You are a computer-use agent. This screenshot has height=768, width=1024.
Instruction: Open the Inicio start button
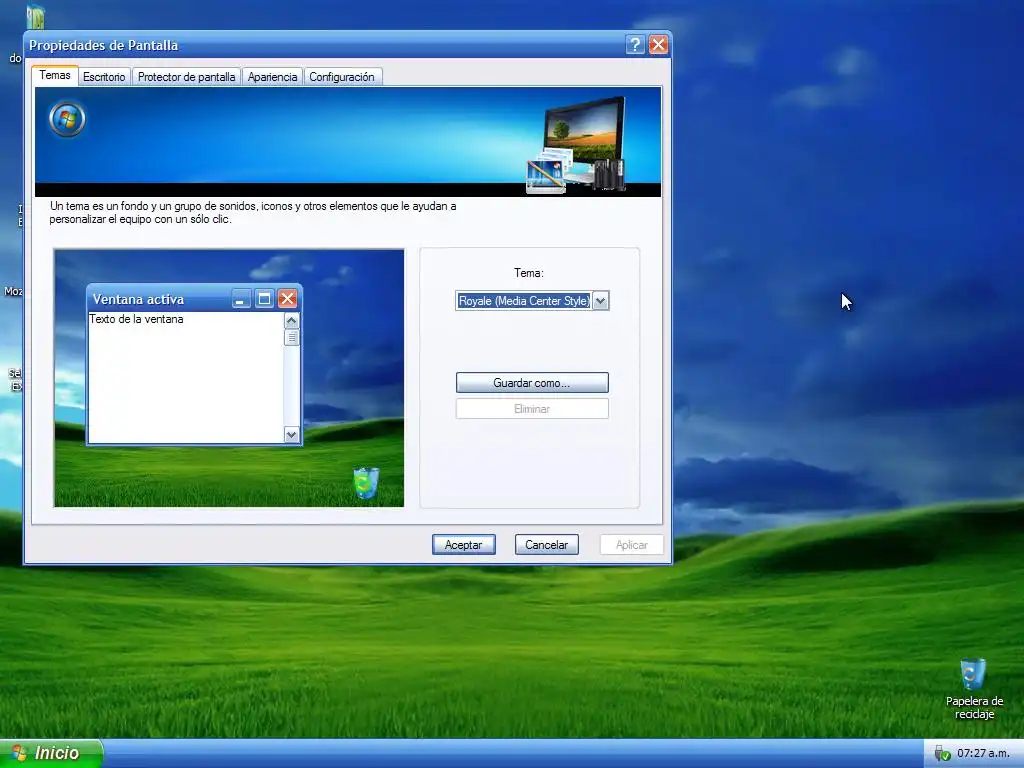51,753
